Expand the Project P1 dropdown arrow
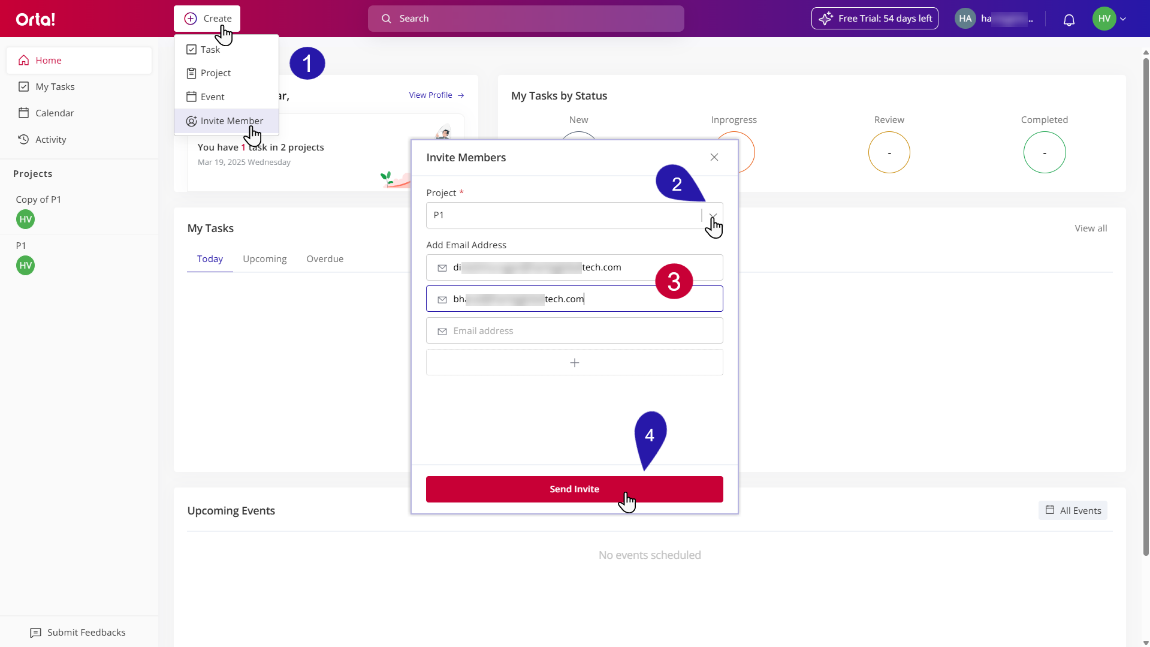 point(712,216)
